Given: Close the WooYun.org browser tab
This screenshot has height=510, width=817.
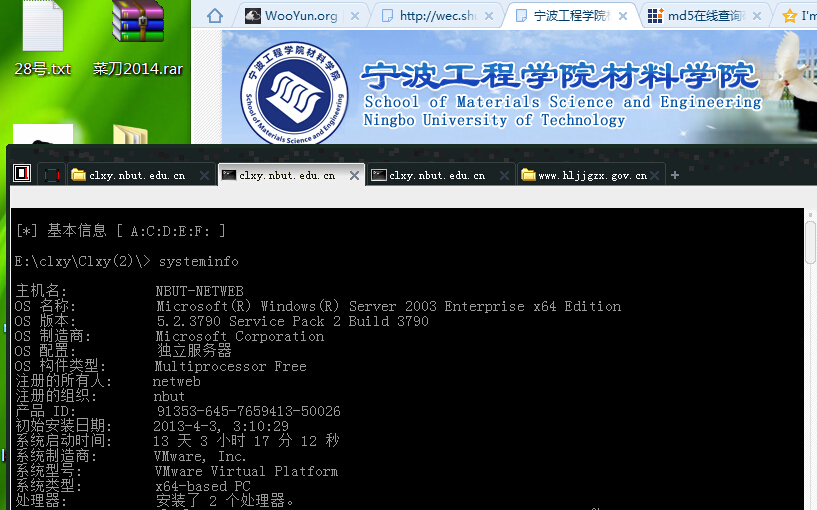Looking at the screenshot, I should pyautogui.click(x=355, y=16).
